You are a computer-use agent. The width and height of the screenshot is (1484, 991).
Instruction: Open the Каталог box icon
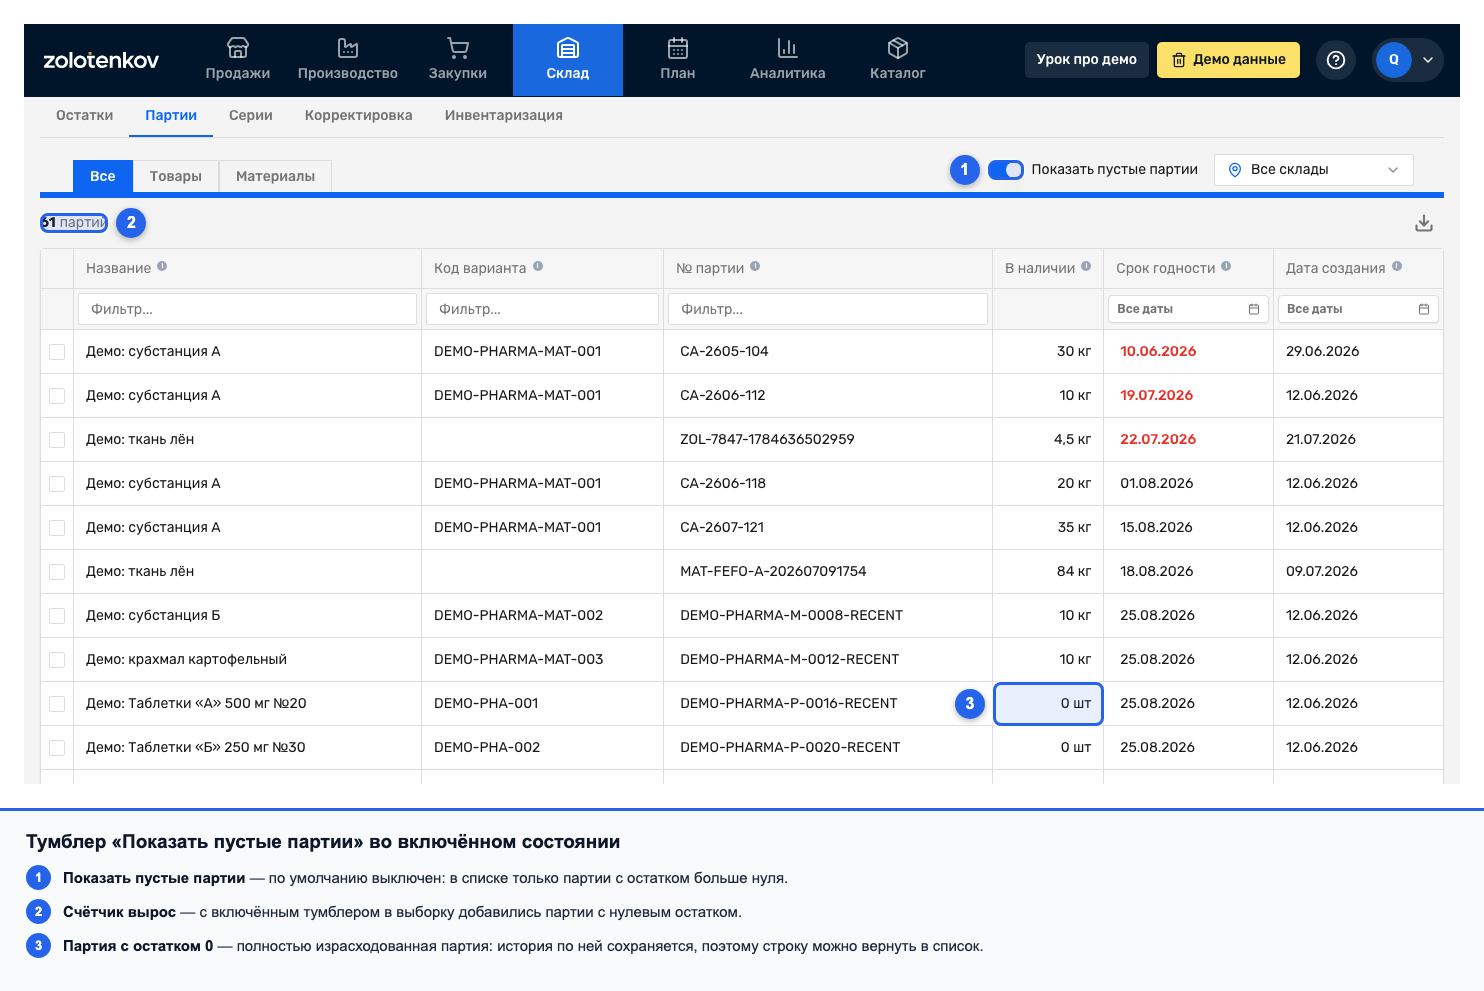[x=898, y=48]
